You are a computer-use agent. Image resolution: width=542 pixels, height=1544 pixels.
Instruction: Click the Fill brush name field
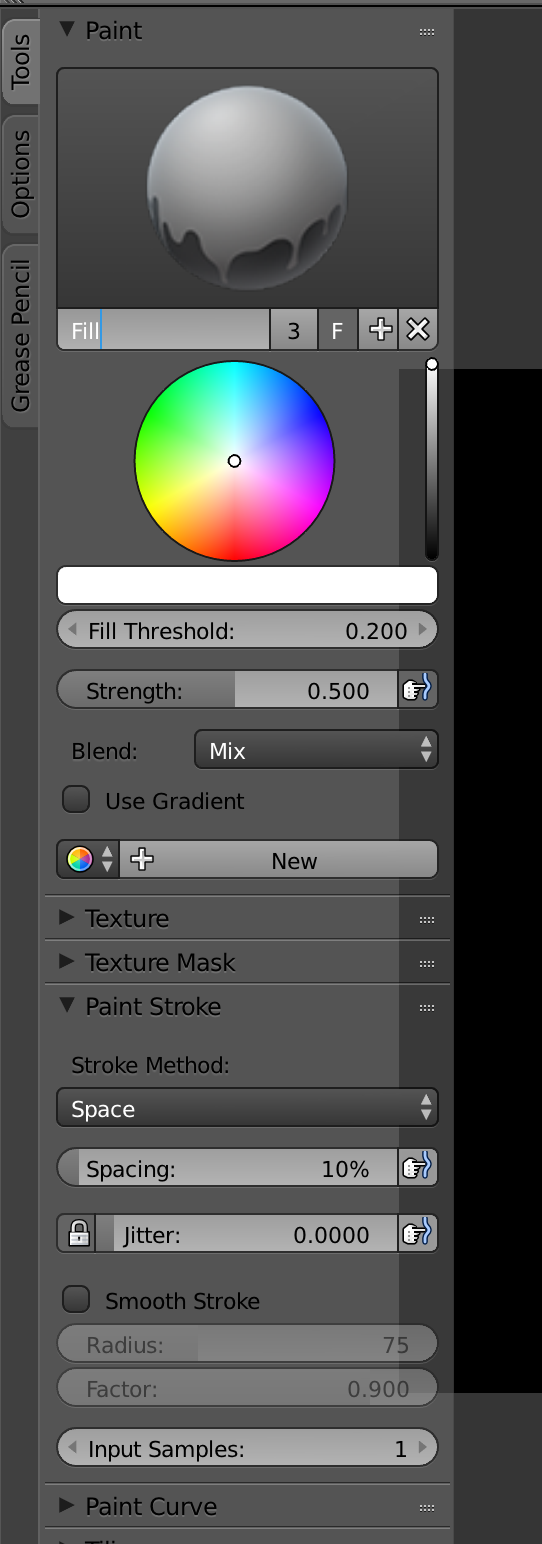163,330
